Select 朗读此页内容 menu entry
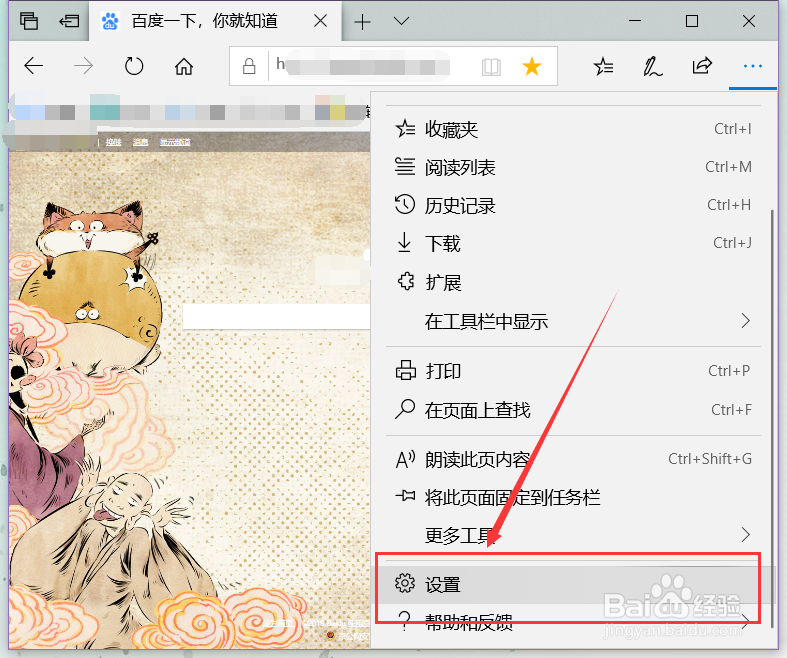The height and width of the screenshot is (658, 787). pyautogui.click(x=573, y=459)
